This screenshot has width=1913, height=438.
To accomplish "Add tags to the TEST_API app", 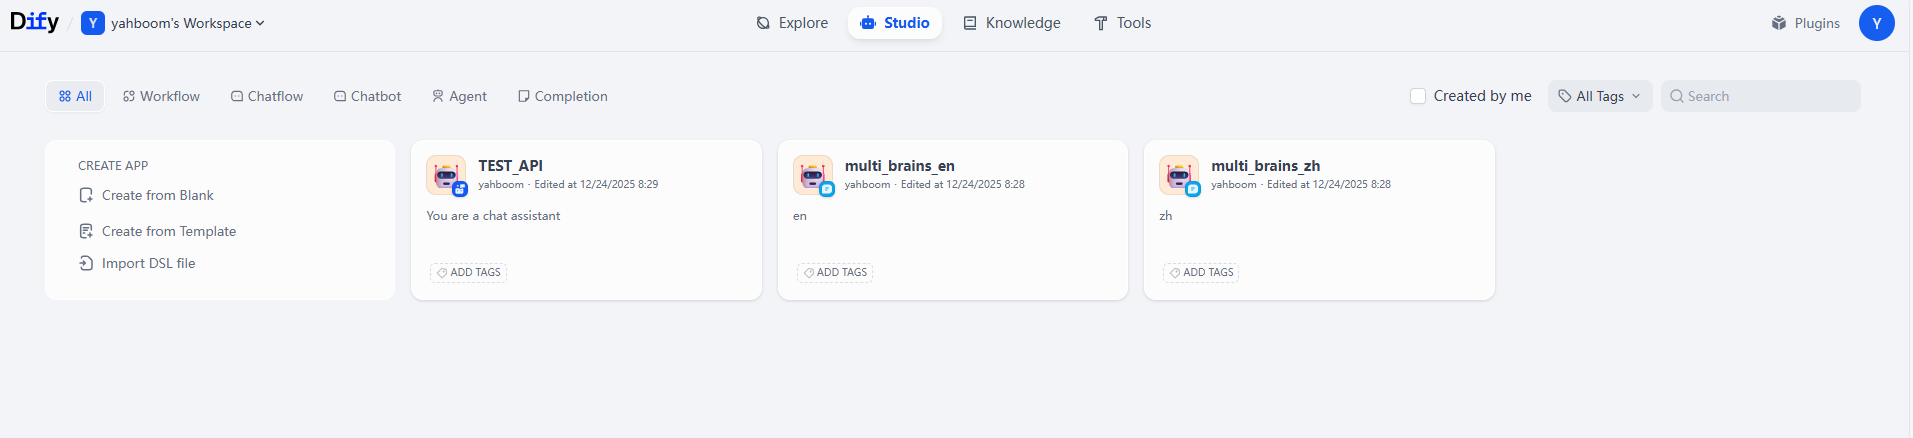I will point(468,272).
